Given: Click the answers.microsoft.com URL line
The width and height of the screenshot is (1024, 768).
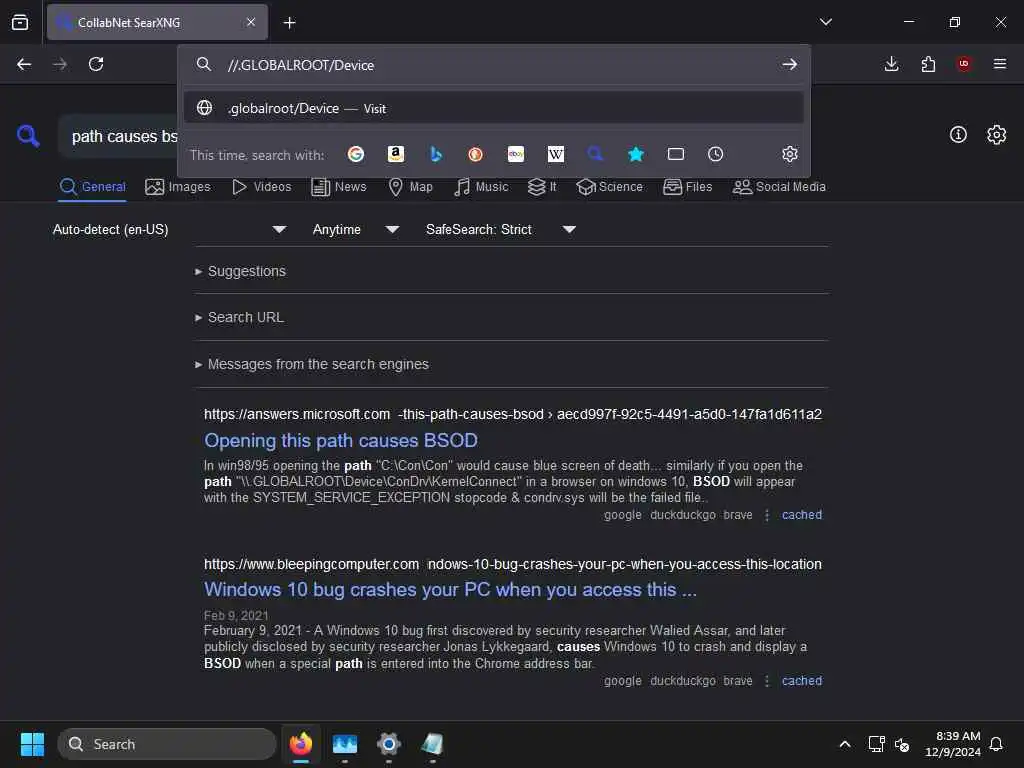Looking at the screenshot, I should [x=513, y=414].
